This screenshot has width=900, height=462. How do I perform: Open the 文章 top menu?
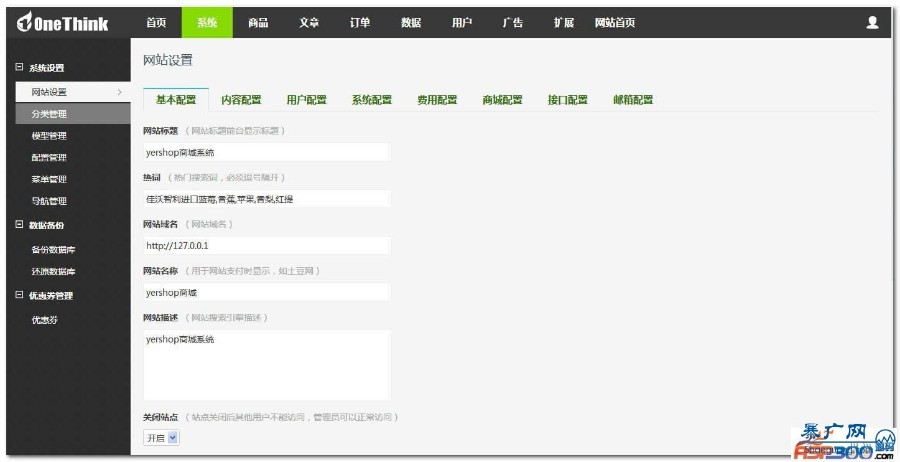pos(309,23)
